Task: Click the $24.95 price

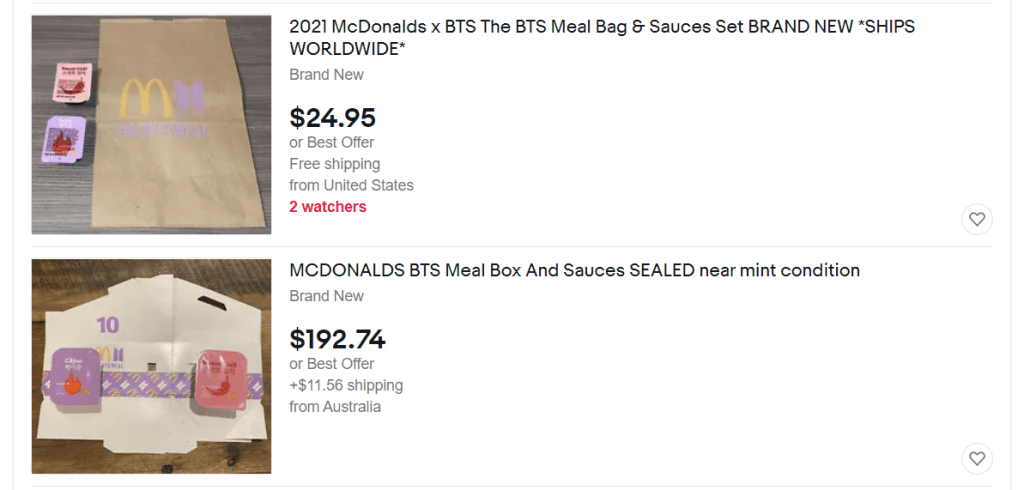Action: coord(332,118)
